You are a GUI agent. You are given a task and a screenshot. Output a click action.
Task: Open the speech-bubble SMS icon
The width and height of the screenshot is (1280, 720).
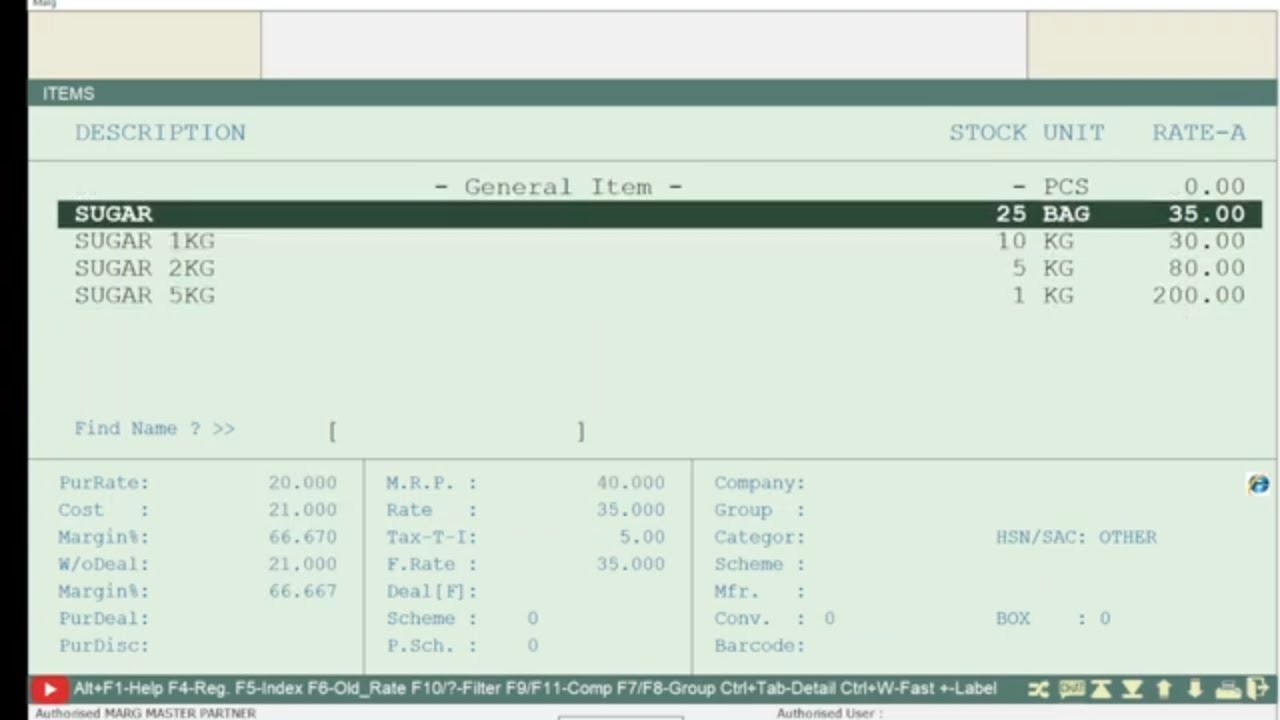1071,688
